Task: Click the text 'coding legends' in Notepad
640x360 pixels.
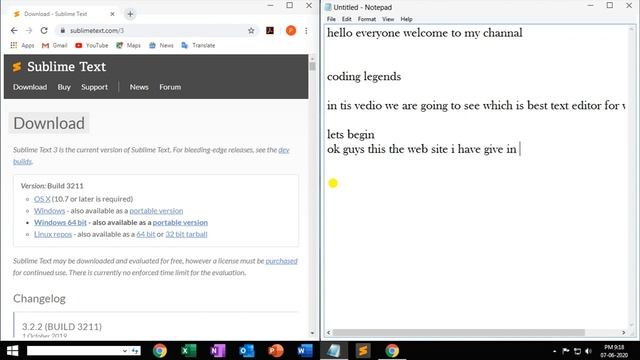Action: (x=364, y=77)
